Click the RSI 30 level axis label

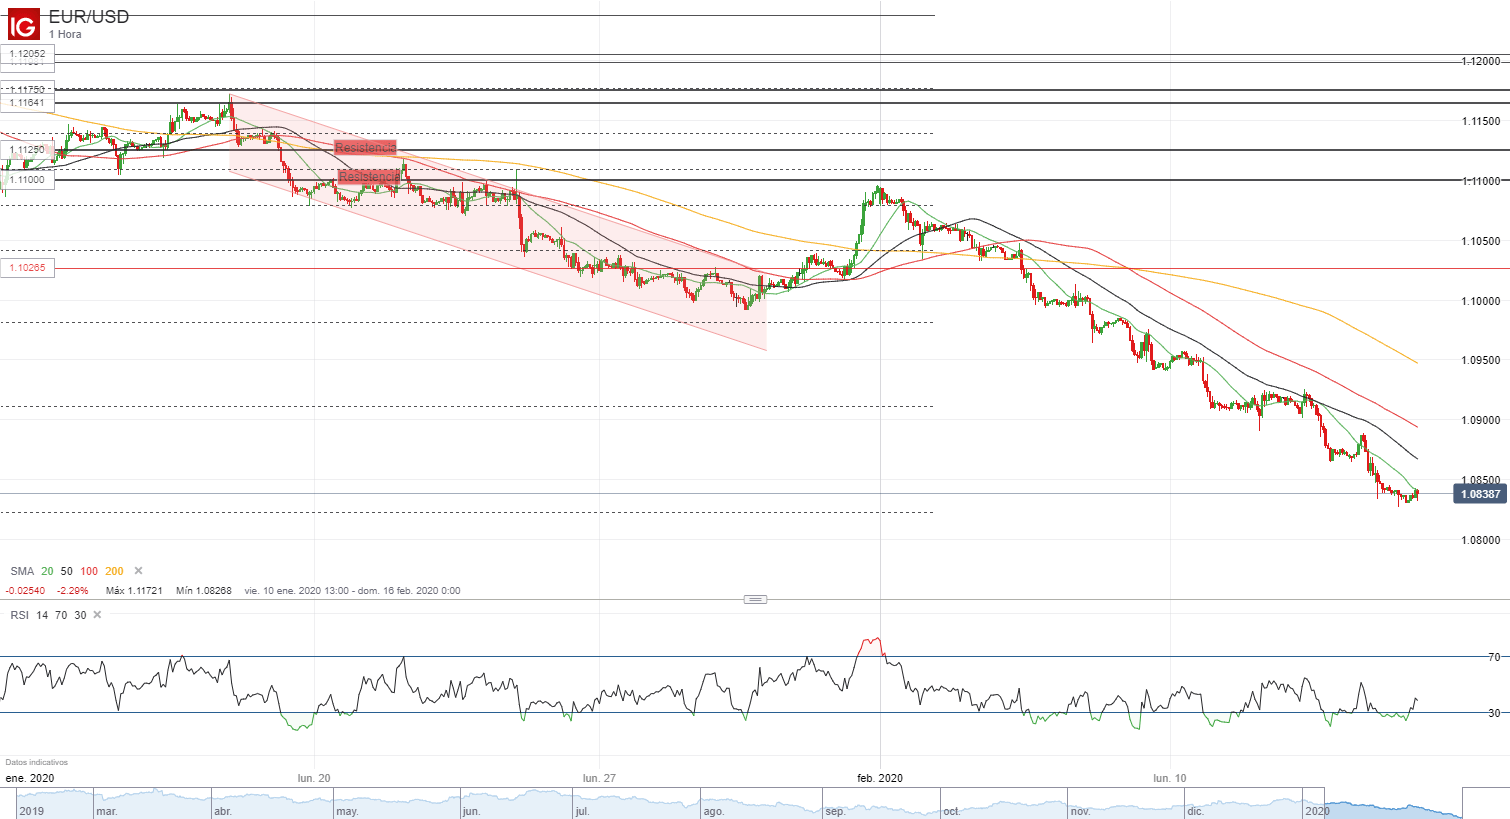click(1494, 713)
